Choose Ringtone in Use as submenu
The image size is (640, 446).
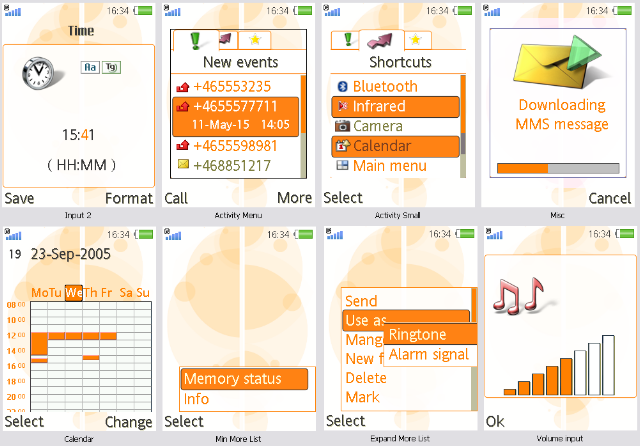click(x=430, y=335)
